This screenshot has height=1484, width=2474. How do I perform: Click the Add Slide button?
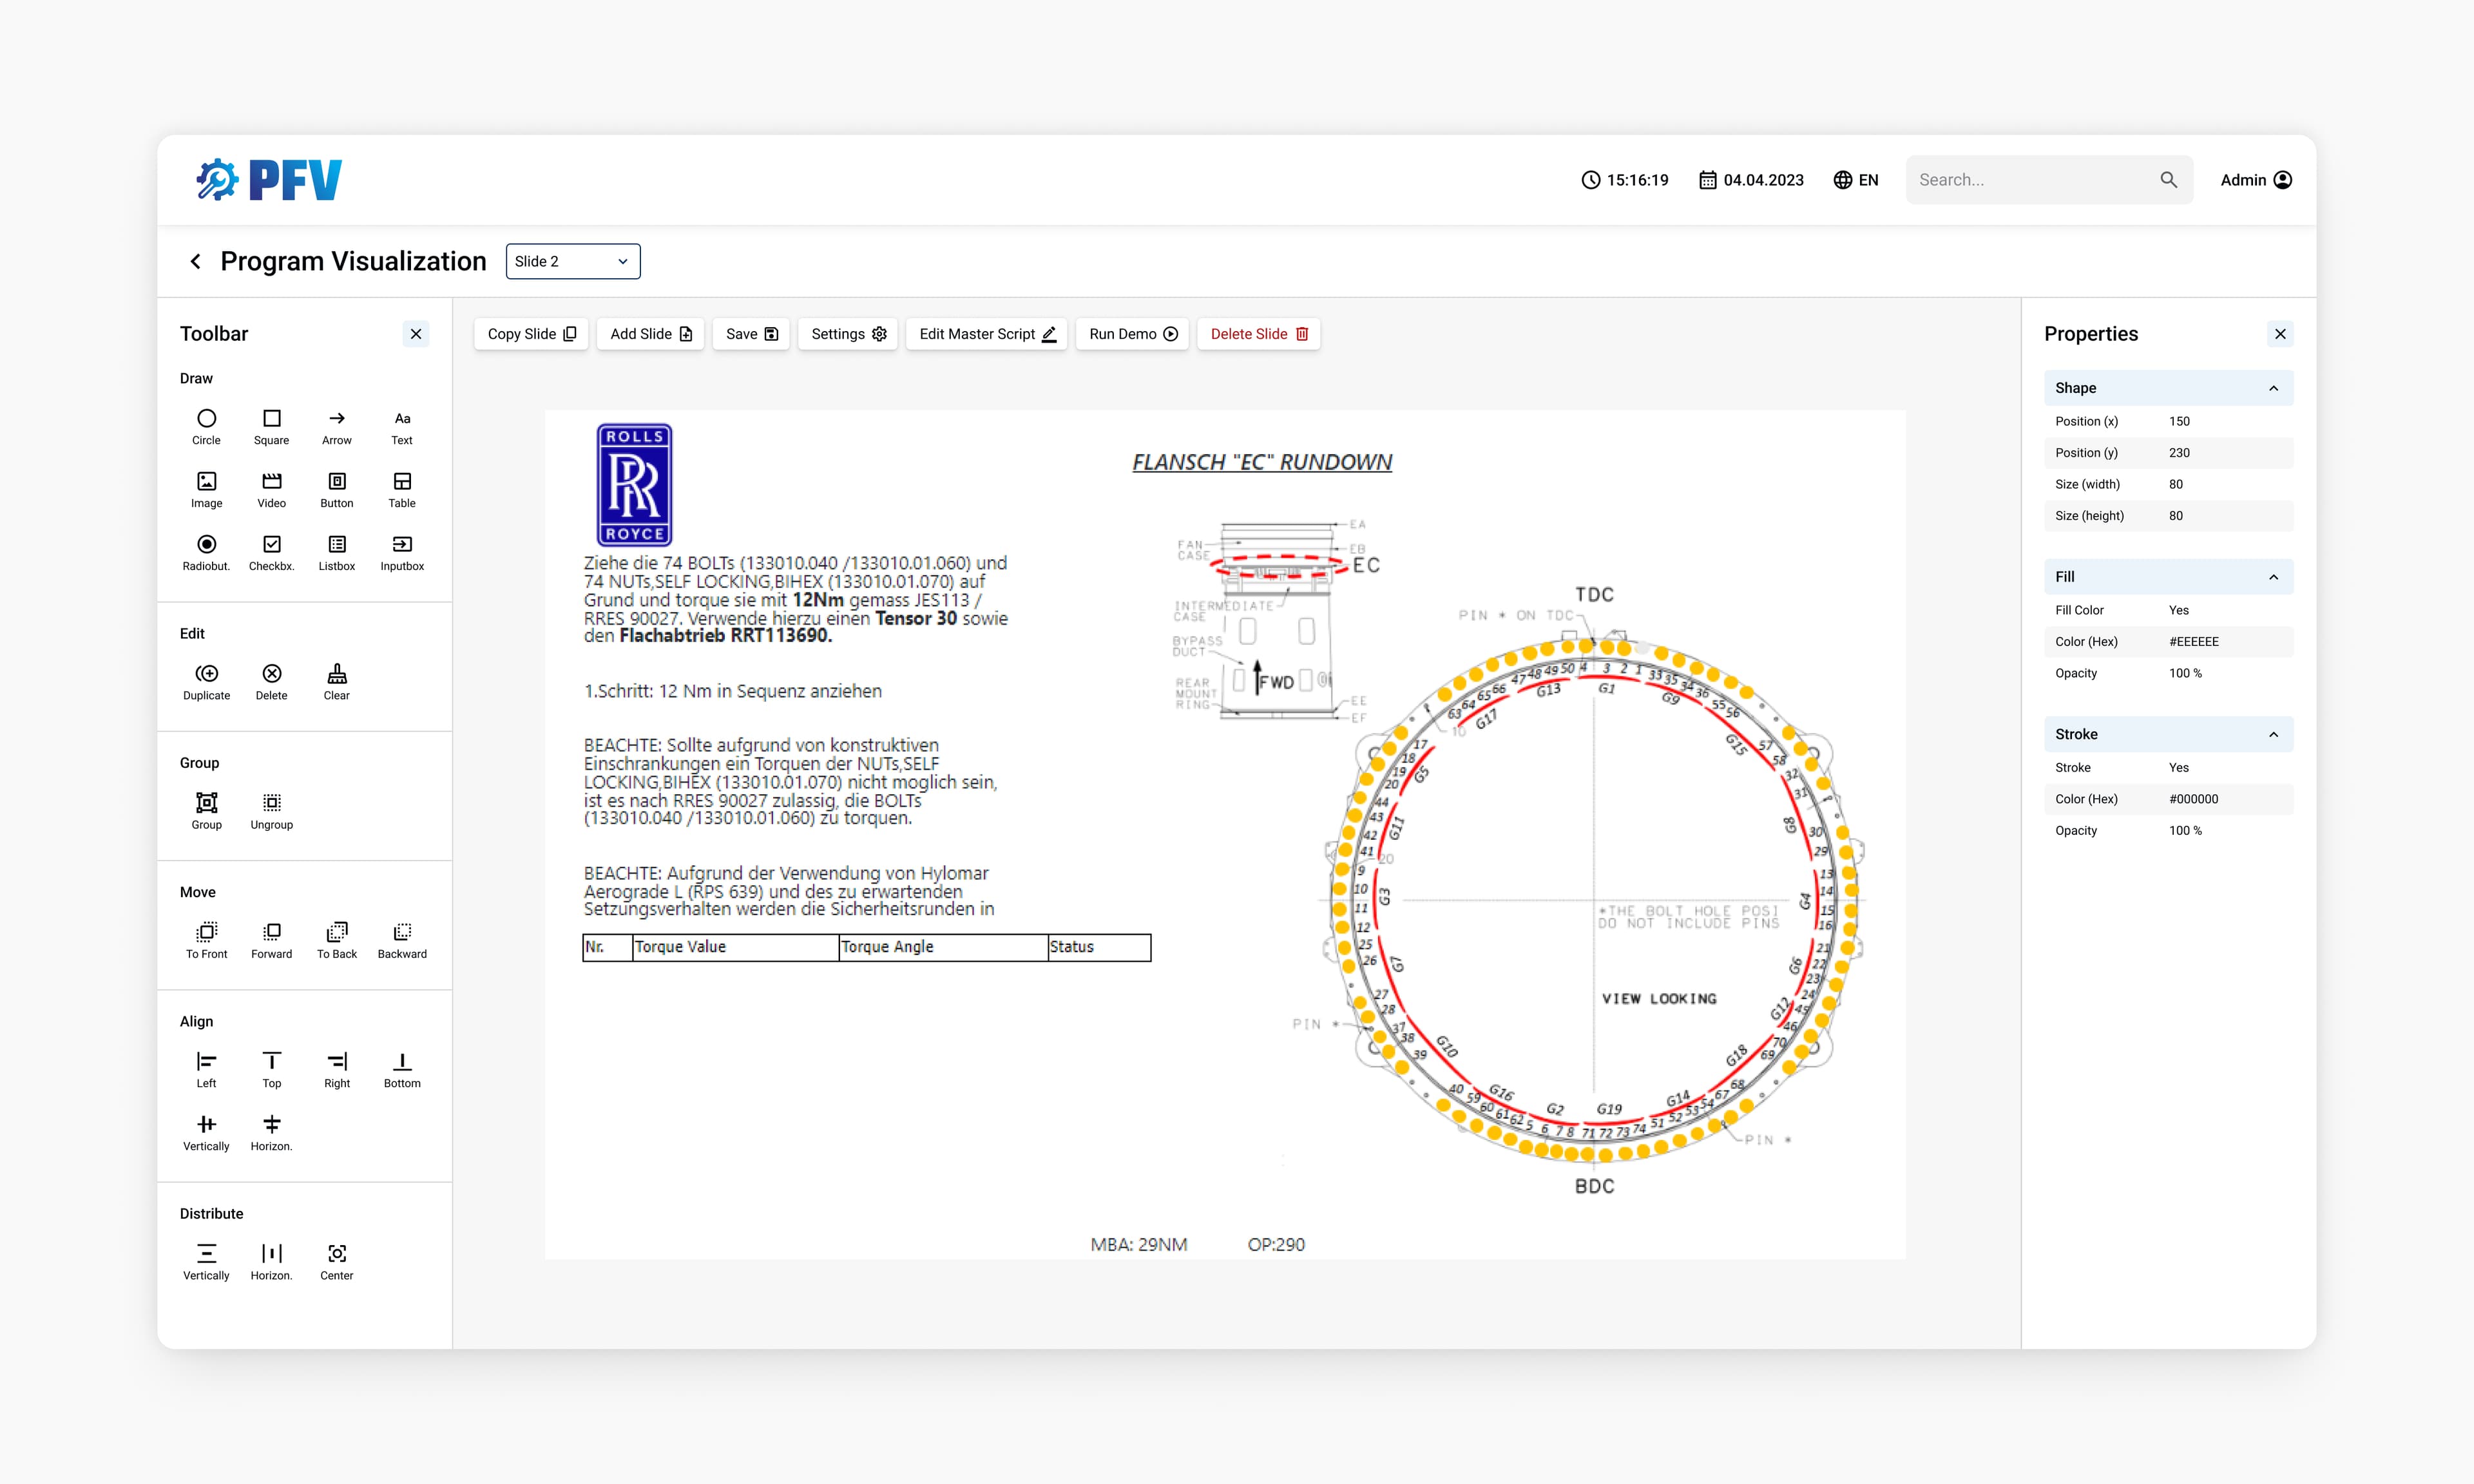point(651,334)
